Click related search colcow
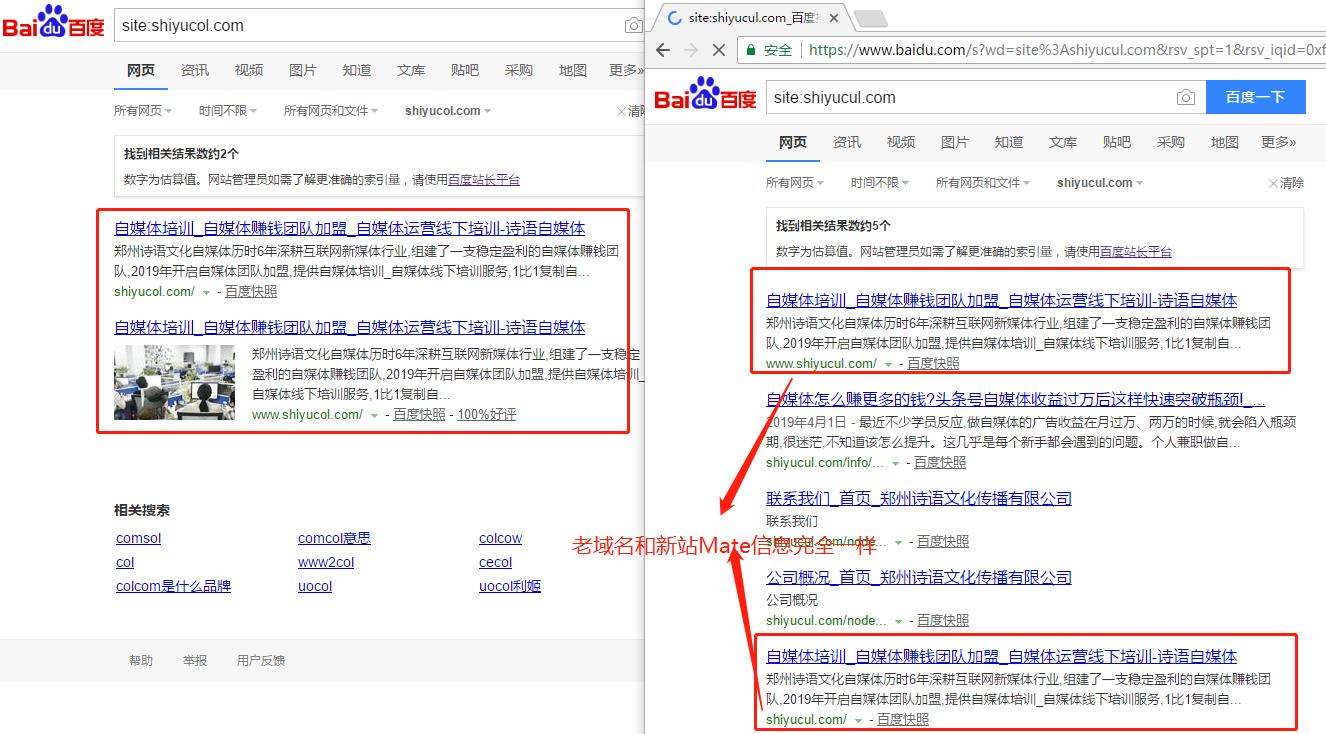Image resolution: width=1326 pixels, height=734 pixels. pos(500,539)
